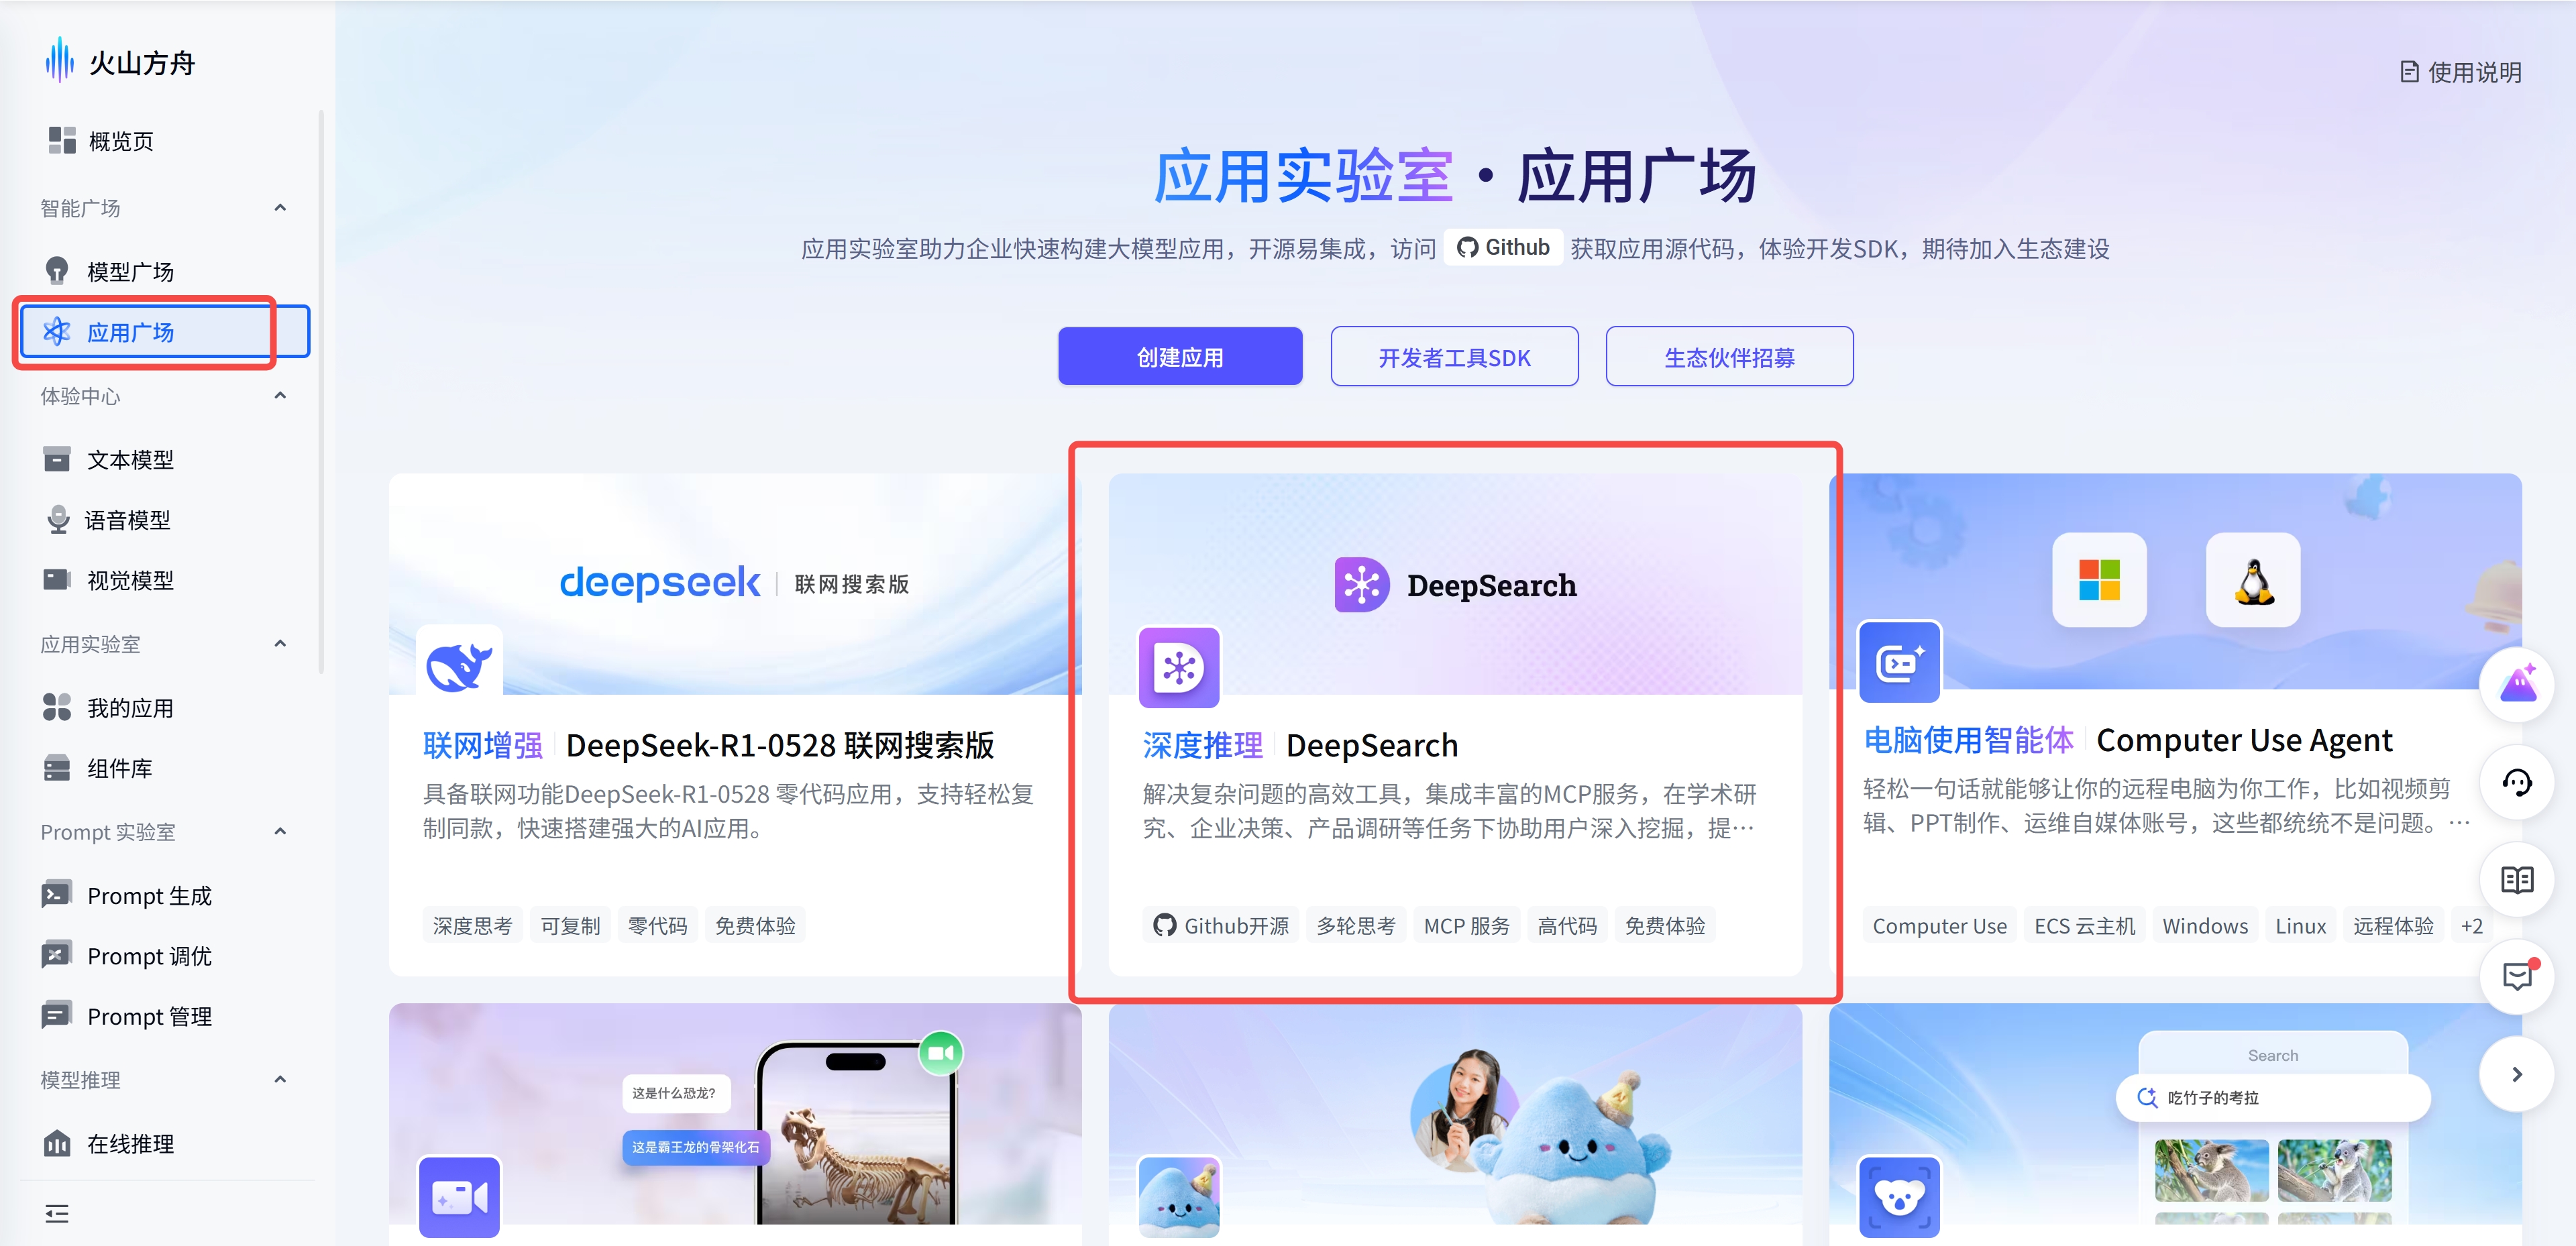Click the floating feedback message icon

[2517, 976]
